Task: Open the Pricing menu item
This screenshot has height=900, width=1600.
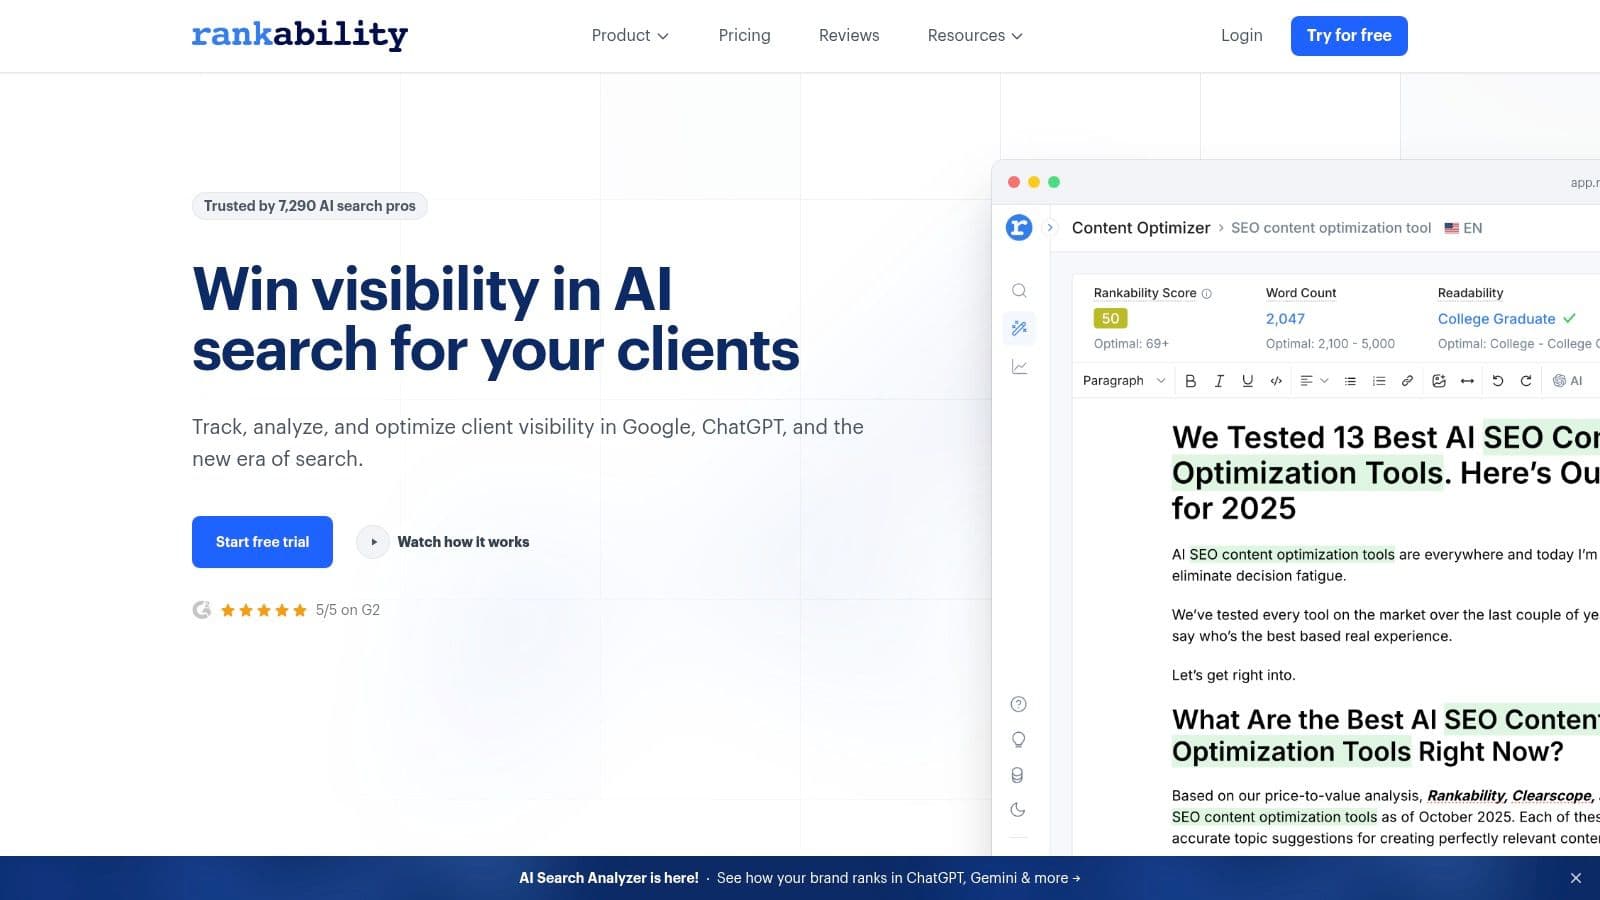Action: pos(744,35)
